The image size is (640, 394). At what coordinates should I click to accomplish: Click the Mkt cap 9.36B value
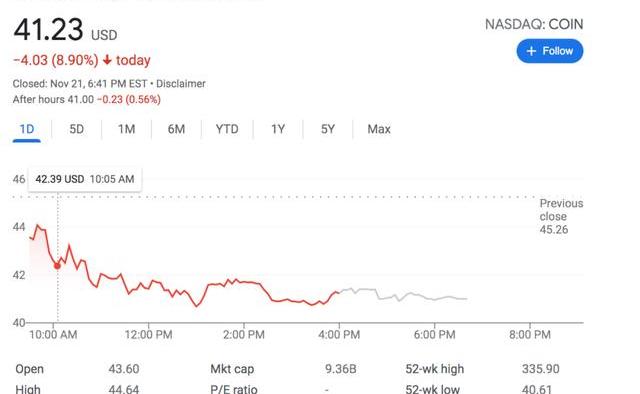click(340, 369)
